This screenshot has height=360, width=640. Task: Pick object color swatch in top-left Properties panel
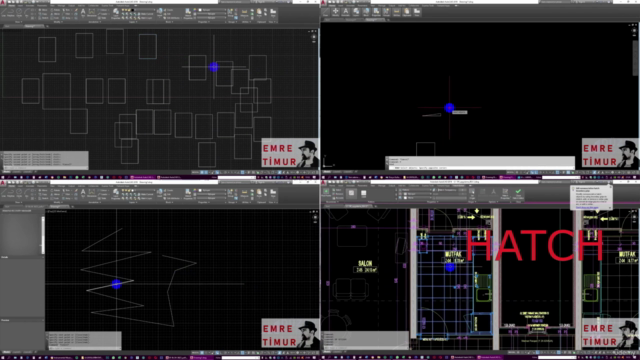[200, 10]
